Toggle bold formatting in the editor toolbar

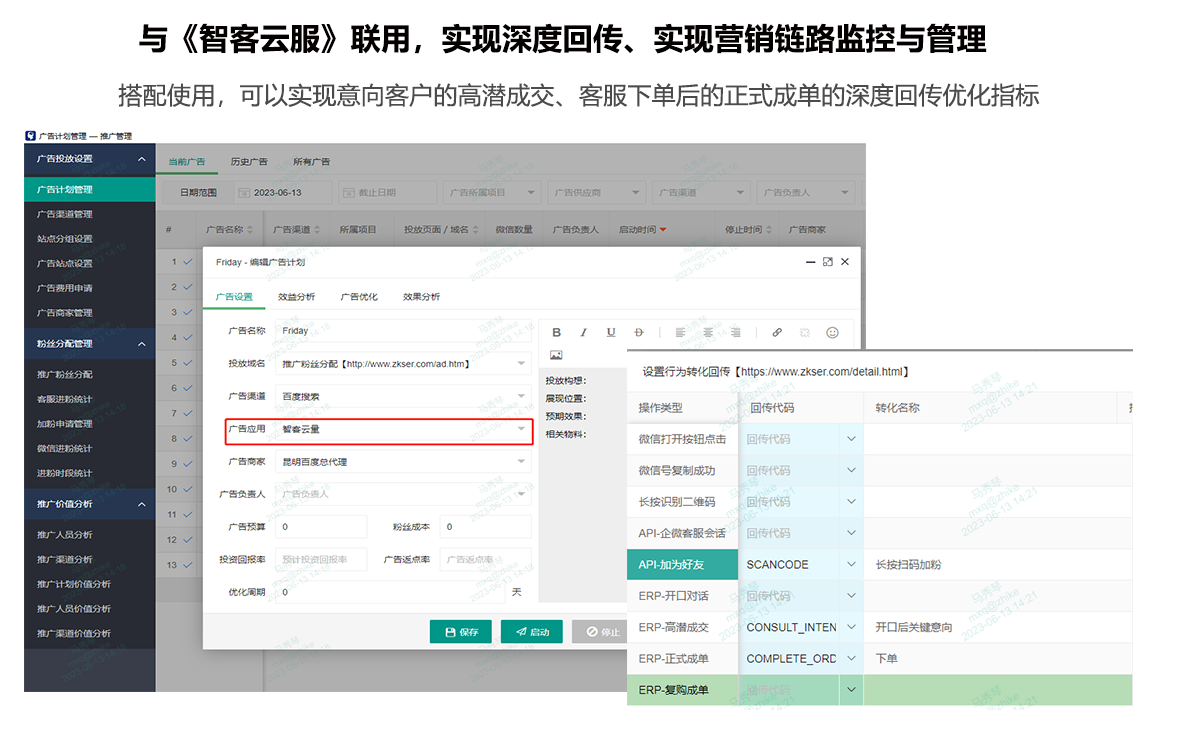557,333
